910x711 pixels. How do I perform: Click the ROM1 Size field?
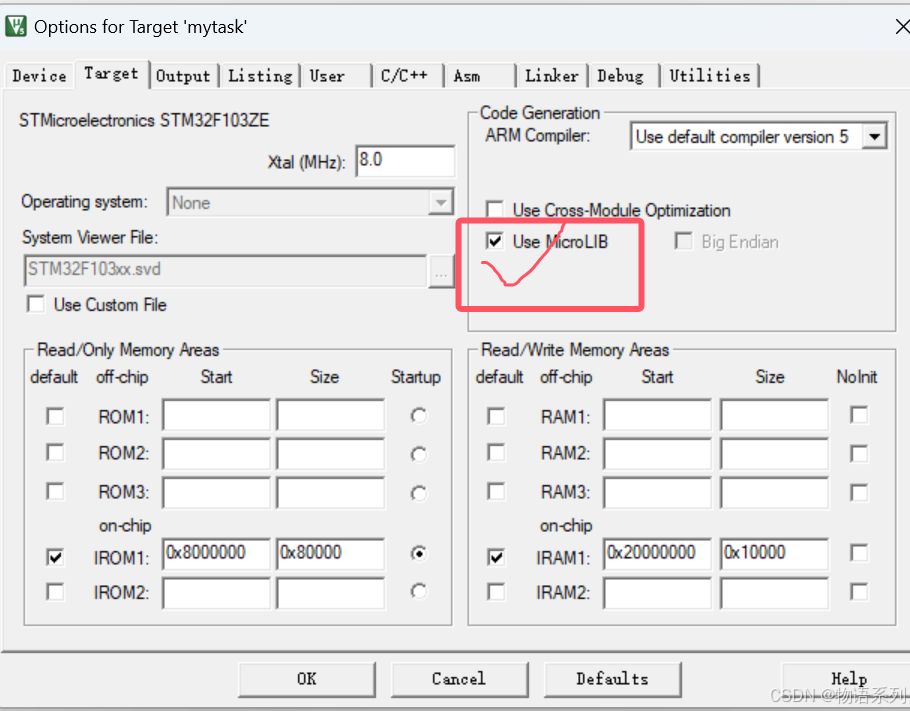point(330,414)
